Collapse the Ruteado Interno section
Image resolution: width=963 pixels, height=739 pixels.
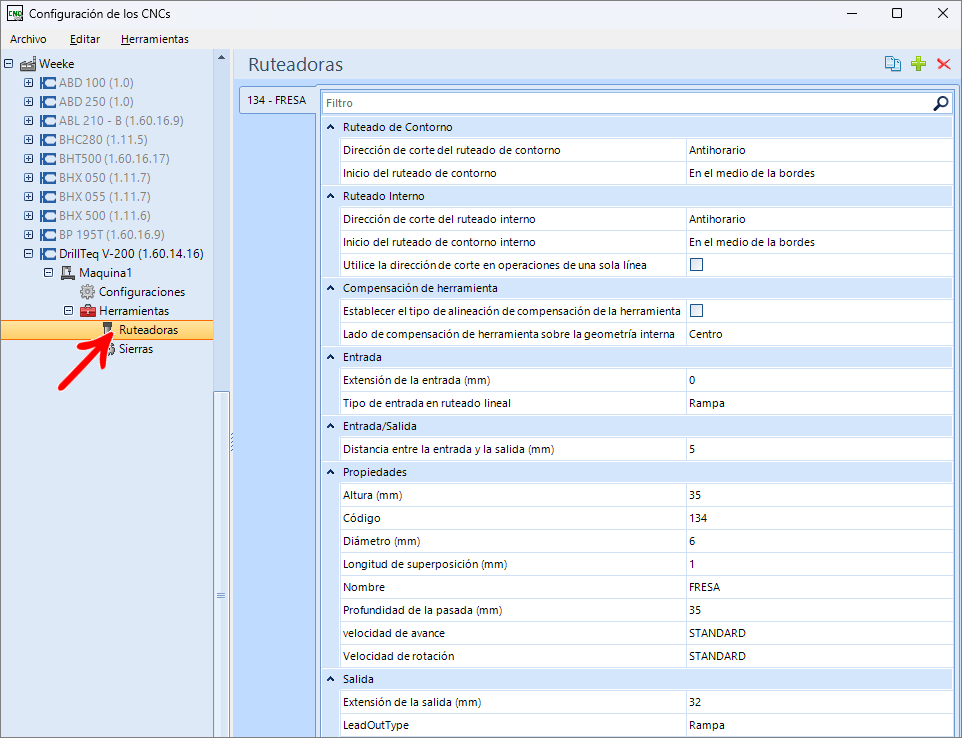pos(331,196)
